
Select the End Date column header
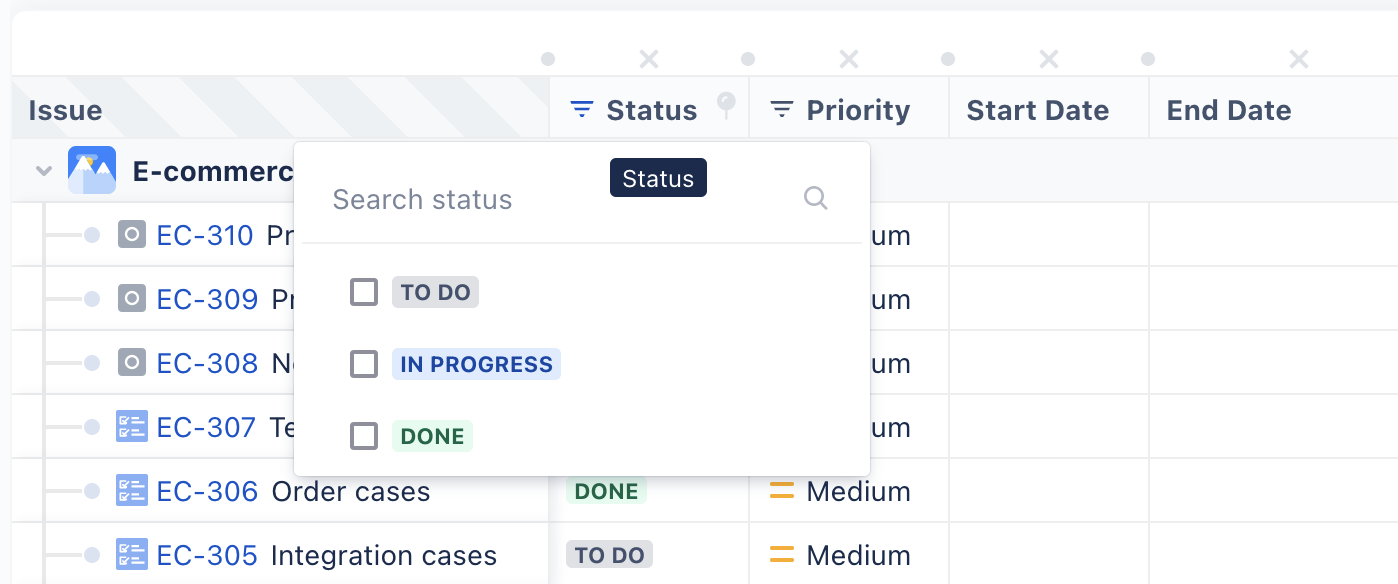[1229, 110]
